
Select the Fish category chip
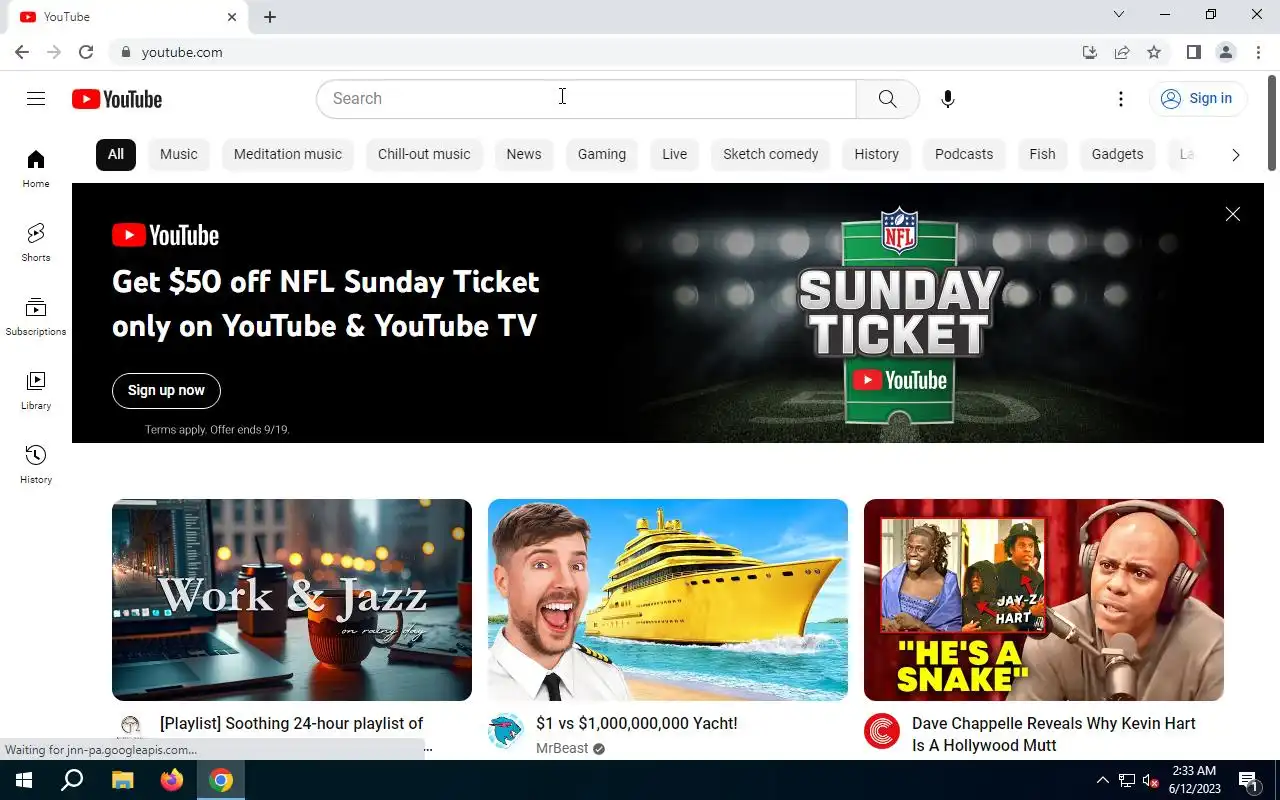(x=1043, y=154)
